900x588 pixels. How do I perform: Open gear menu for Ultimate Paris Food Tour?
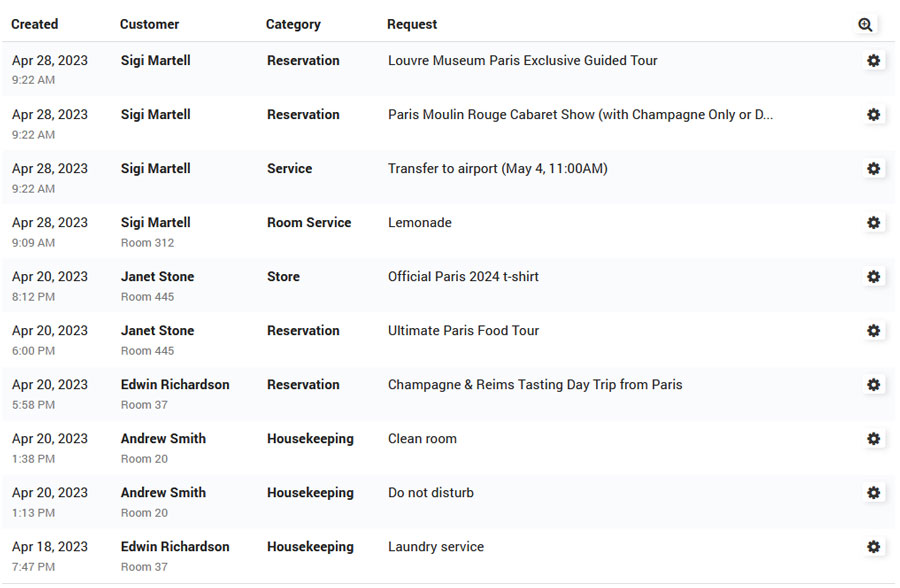[873, 331]
